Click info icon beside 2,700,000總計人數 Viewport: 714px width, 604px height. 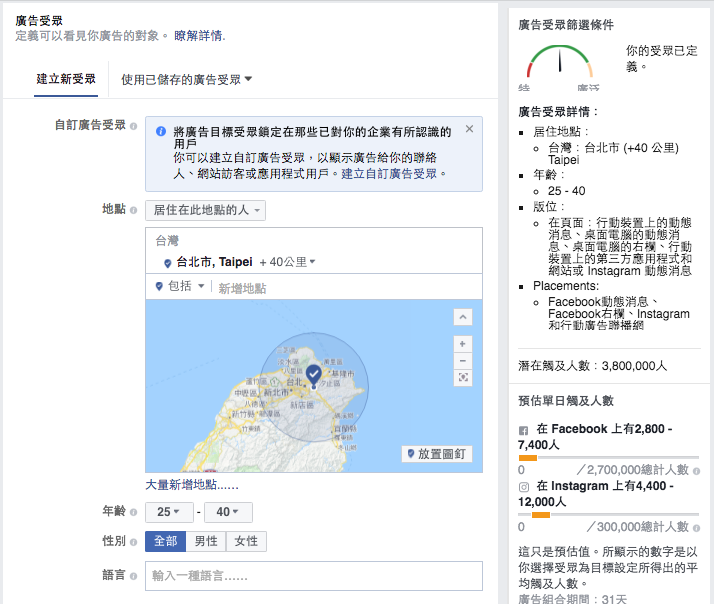tap(696, 471)
